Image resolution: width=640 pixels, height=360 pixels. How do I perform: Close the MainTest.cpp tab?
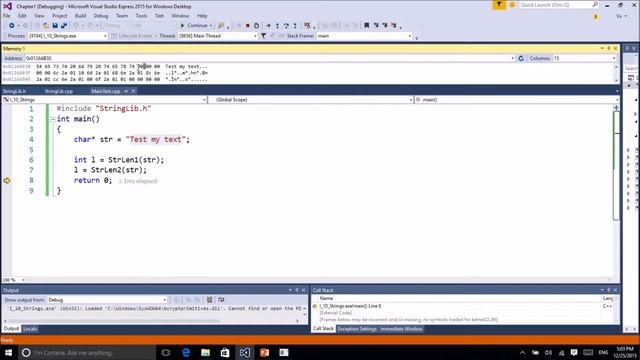click(x=133, y=91)
